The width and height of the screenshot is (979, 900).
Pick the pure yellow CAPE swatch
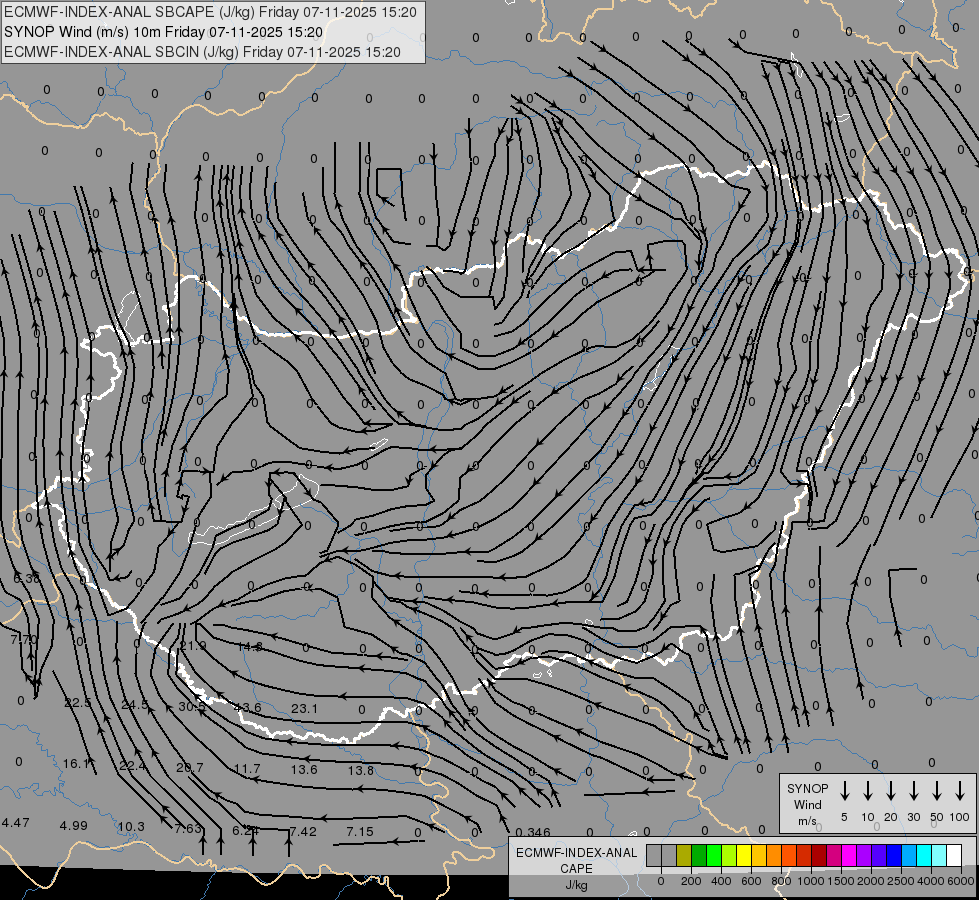(x=744, y=856)
